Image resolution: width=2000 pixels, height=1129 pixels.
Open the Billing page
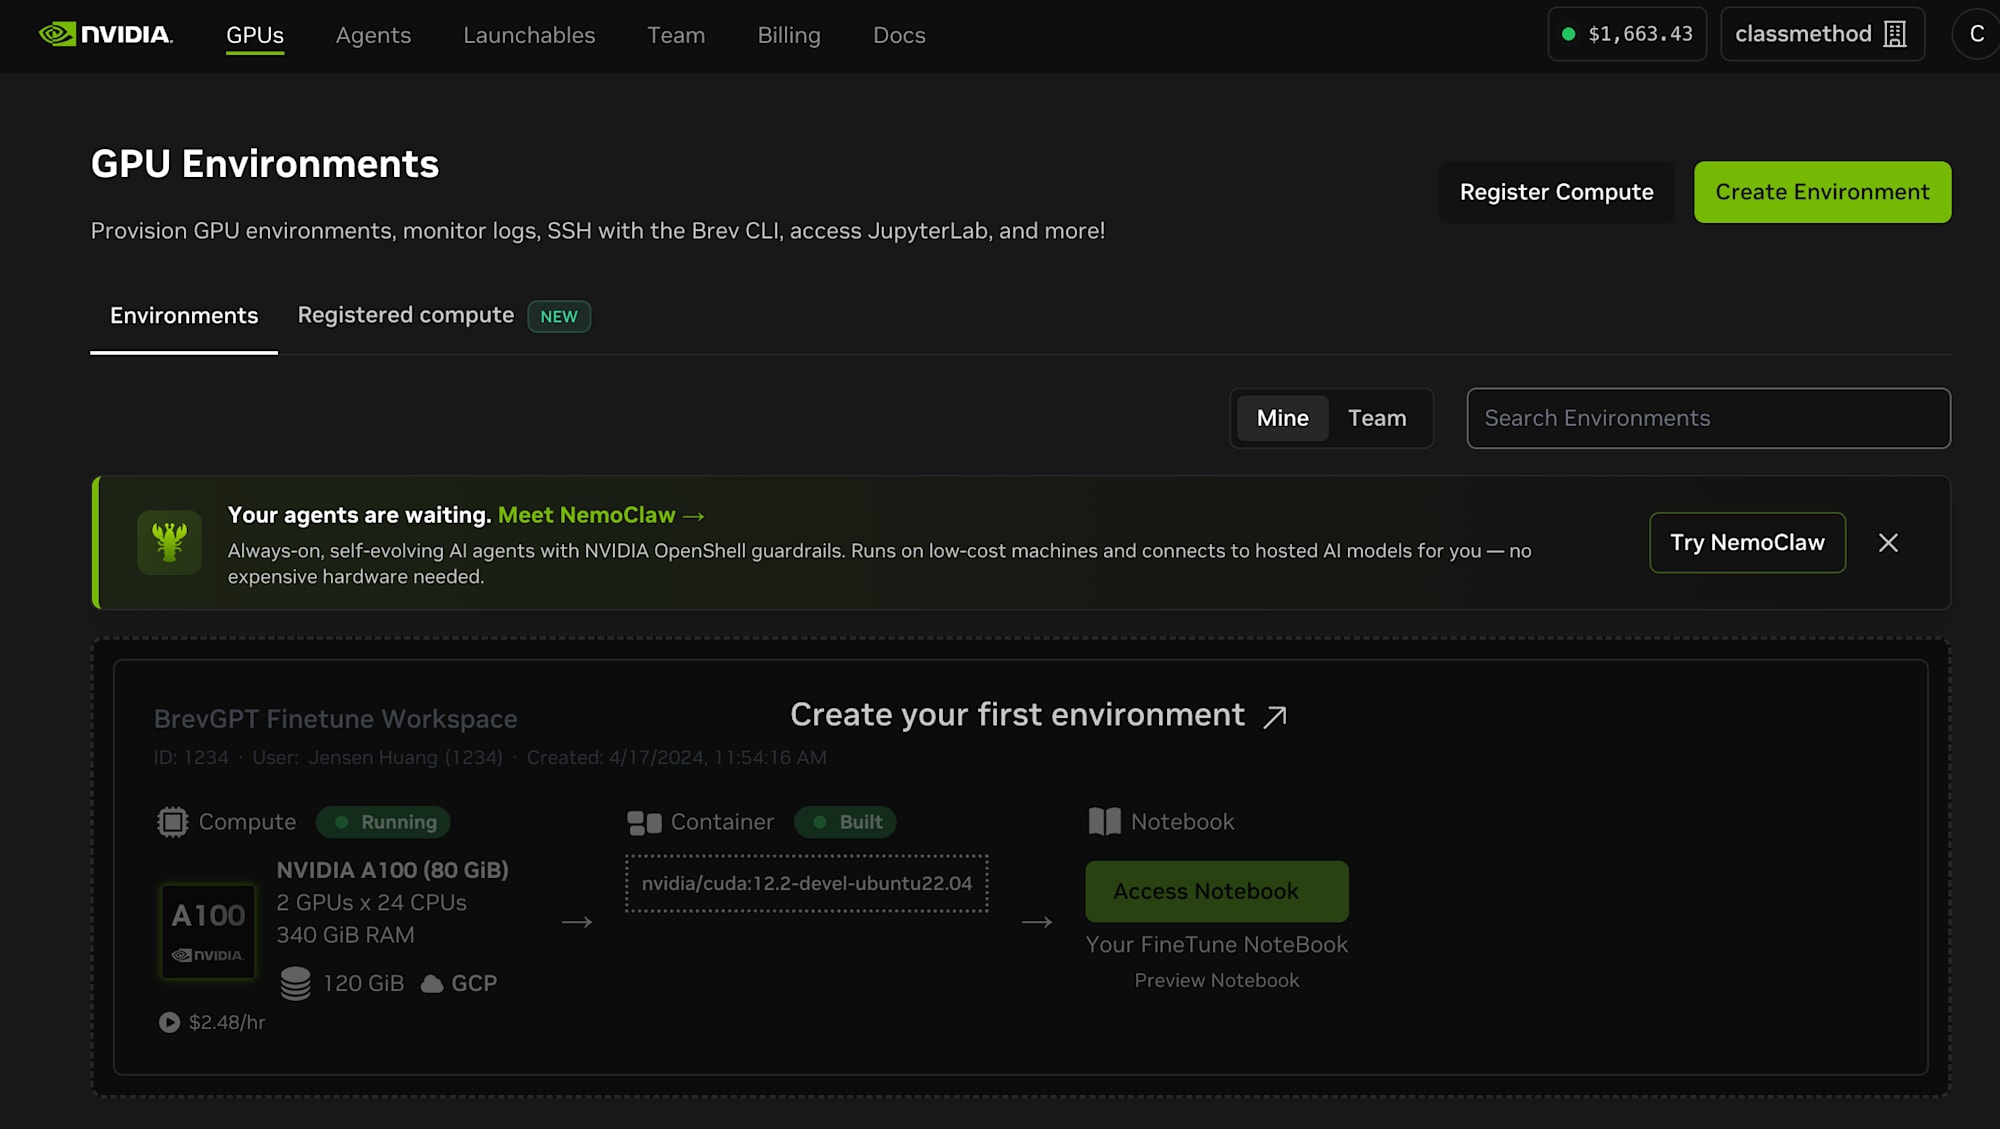point(789,35)
